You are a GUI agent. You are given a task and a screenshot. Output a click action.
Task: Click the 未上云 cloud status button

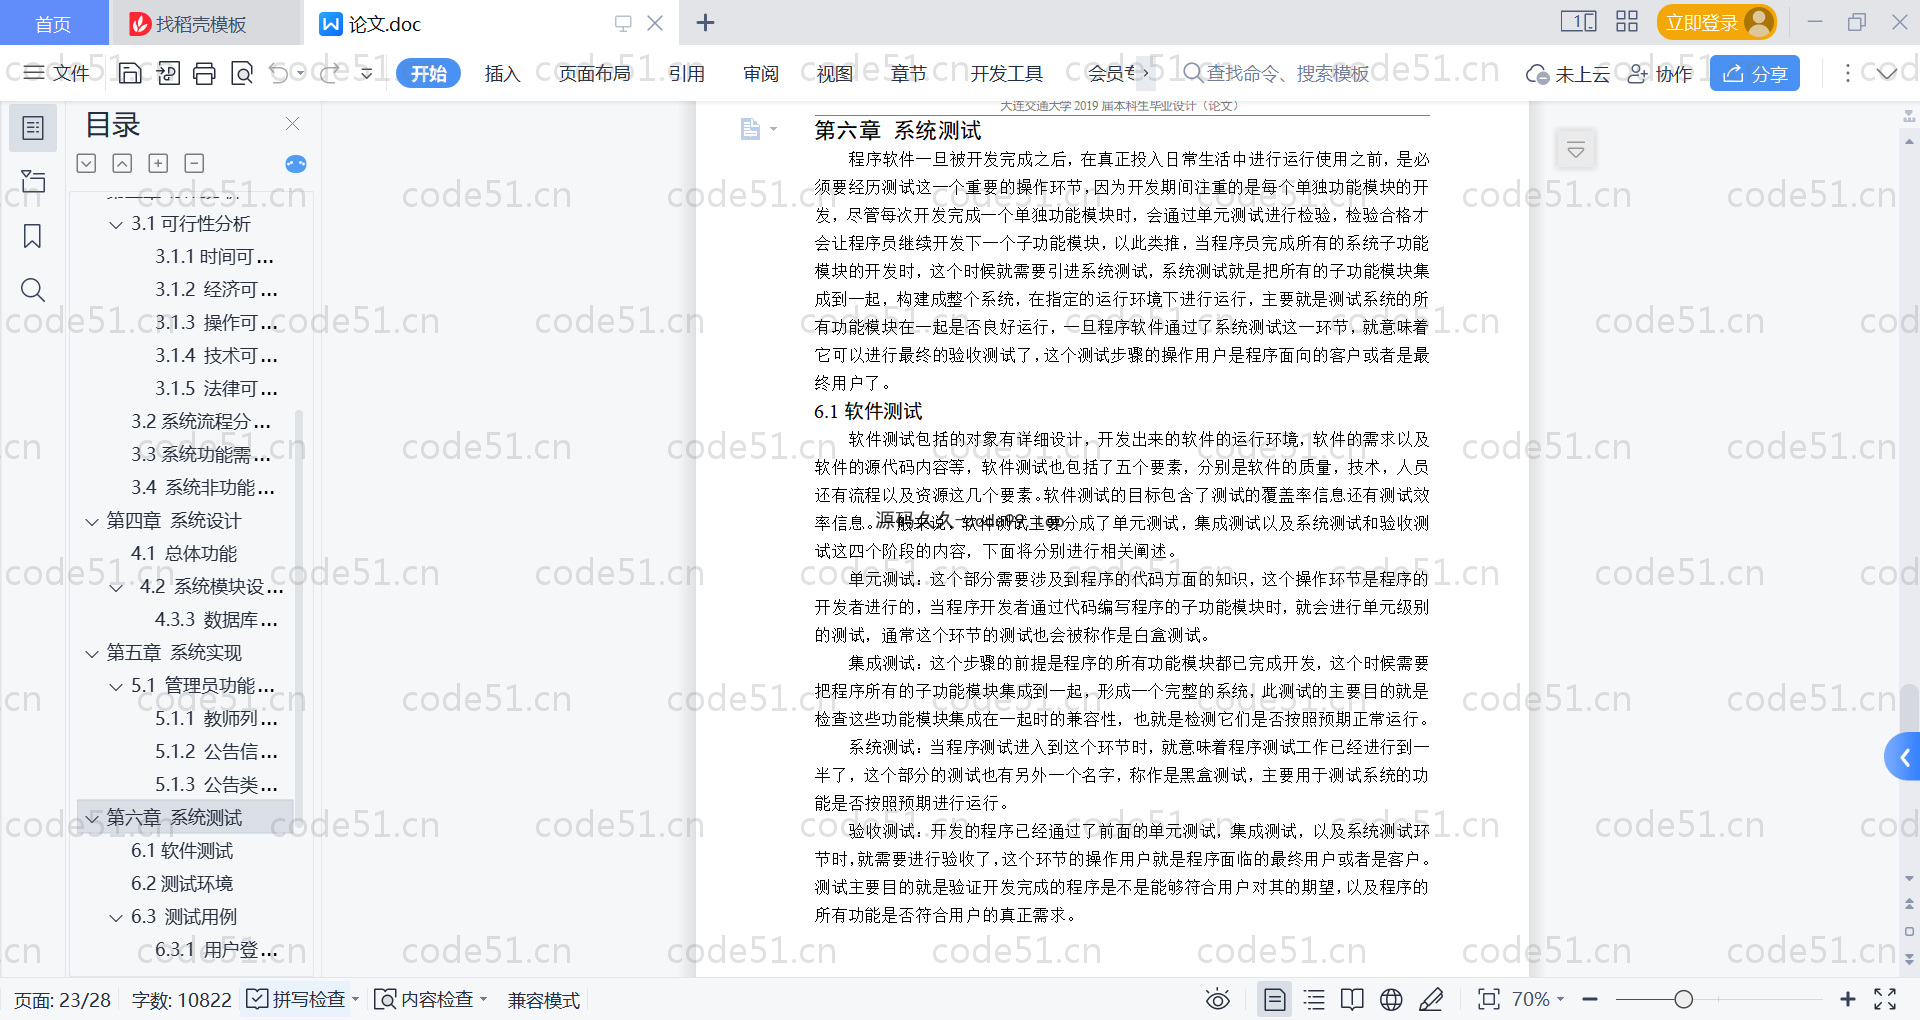(x=1568, y=73)
